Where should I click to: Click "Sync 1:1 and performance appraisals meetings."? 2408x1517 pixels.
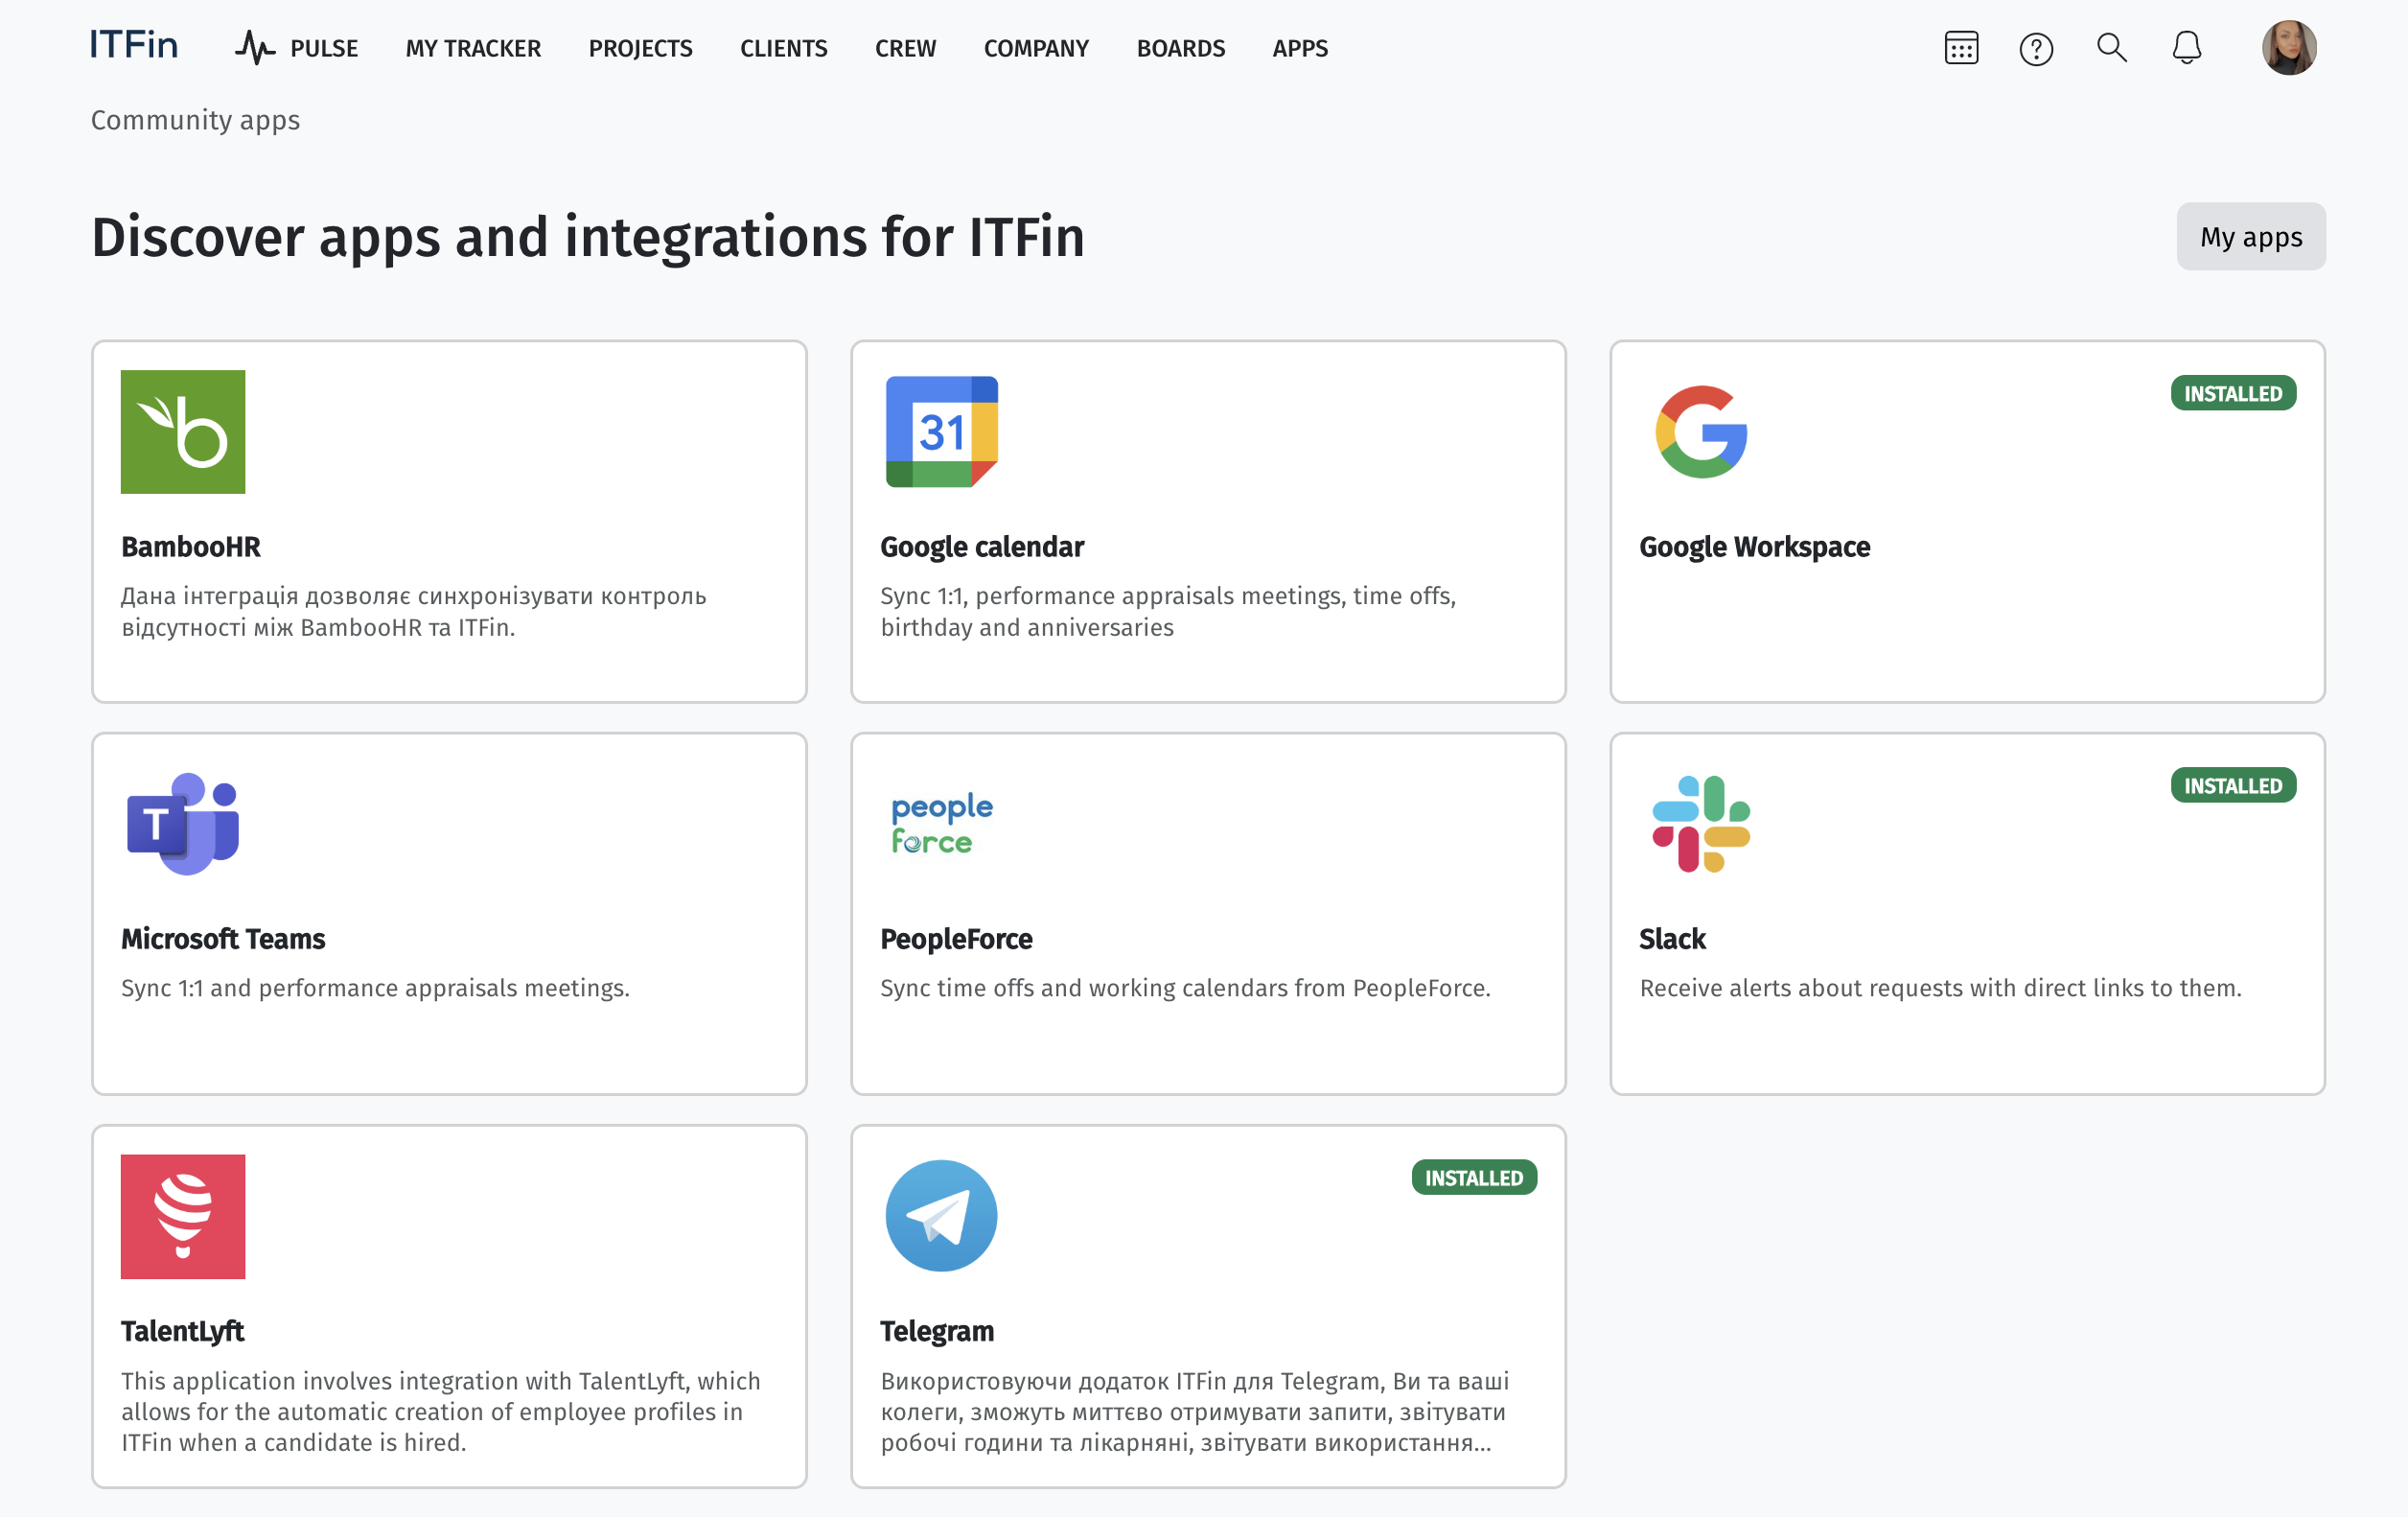coord(375,988)
